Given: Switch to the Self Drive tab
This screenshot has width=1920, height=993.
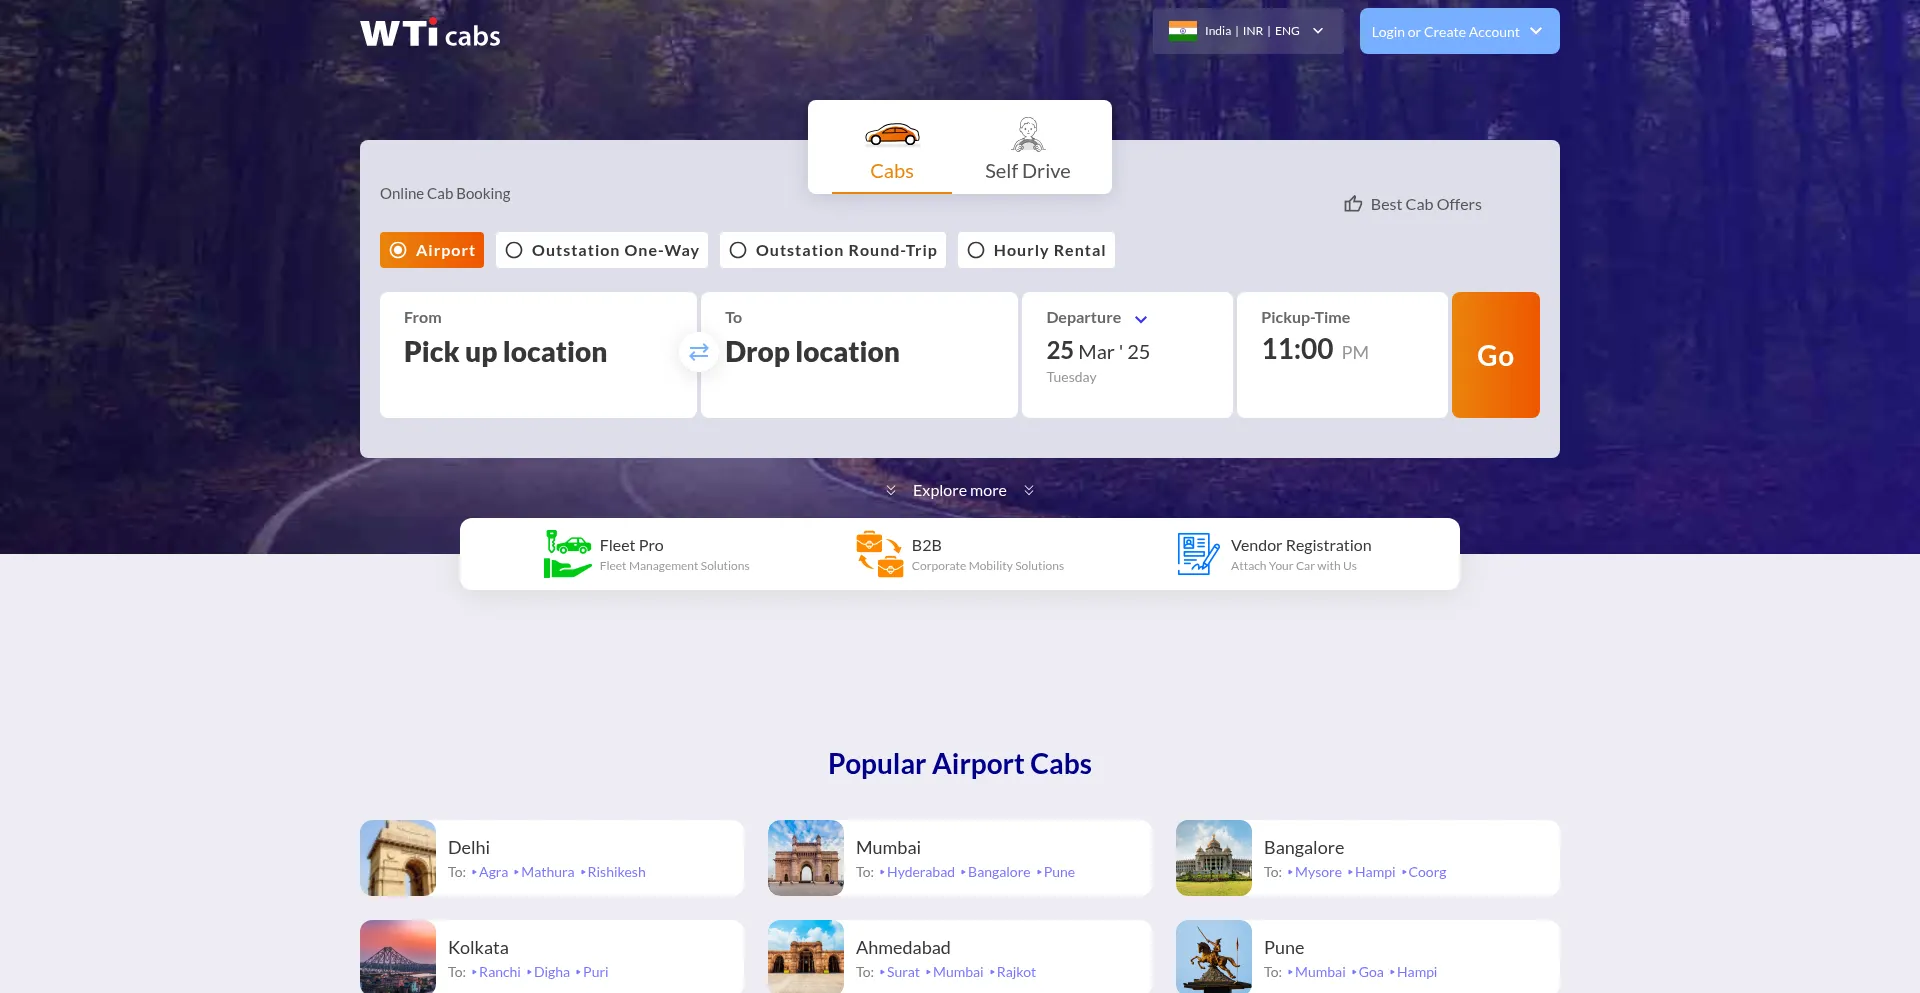Looking at the screenshot, I should click(1027, 150).
